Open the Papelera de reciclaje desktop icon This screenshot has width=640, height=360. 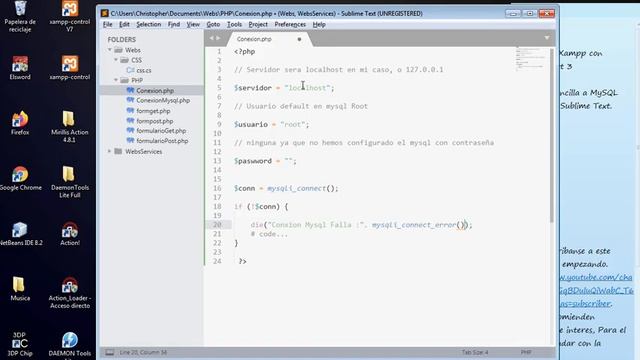point(20,16)
